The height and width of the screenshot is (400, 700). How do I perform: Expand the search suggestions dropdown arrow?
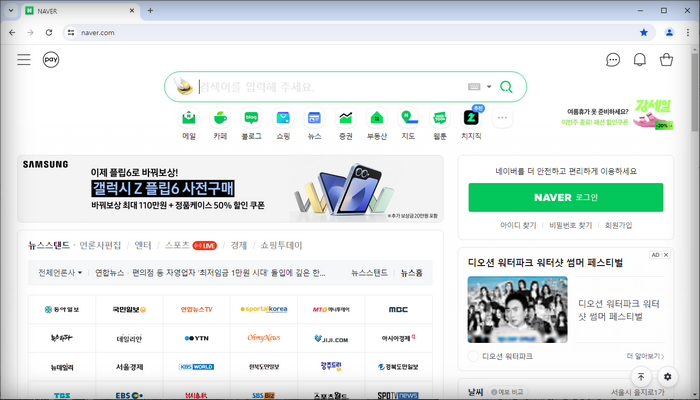click(x=489, y=87)
